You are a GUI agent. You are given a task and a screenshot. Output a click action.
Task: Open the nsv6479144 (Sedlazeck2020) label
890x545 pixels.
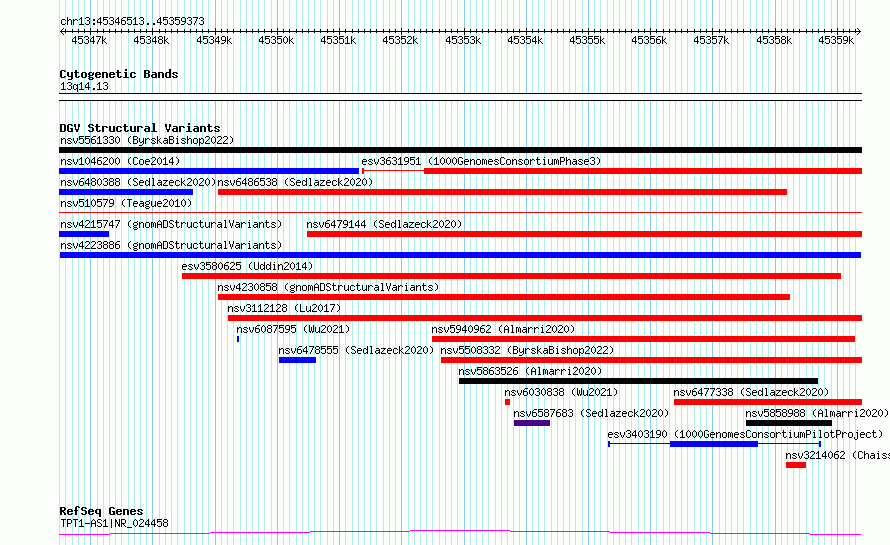point(384,224)
